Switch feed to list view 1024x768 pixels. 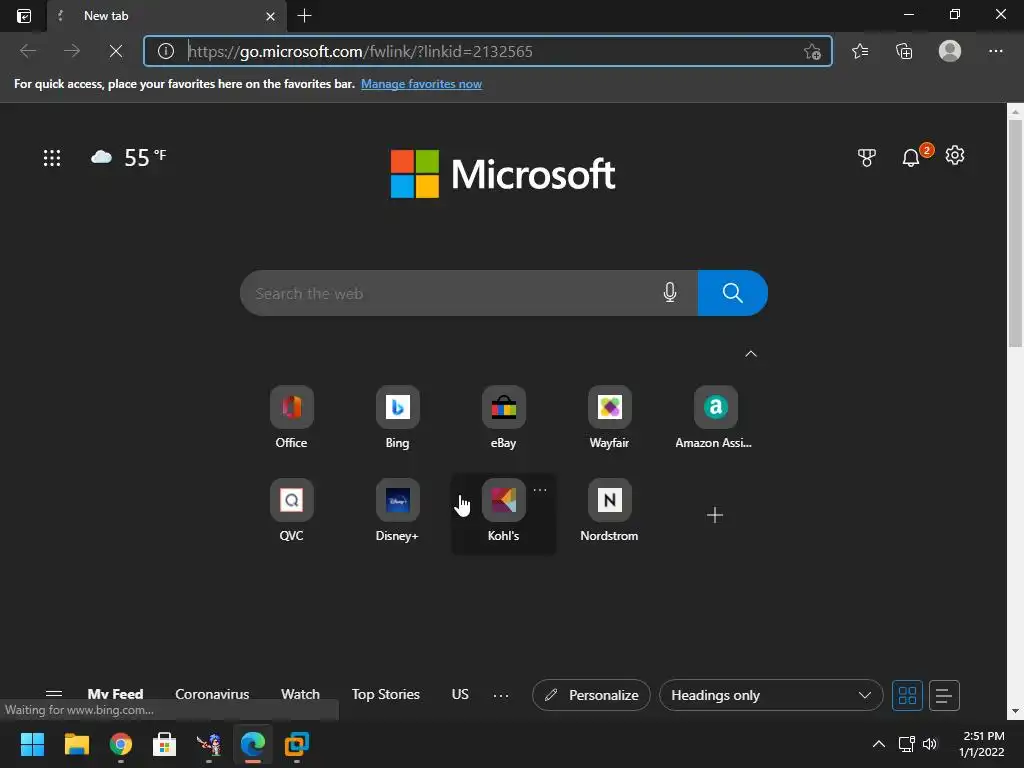click(x=944, y=695)
